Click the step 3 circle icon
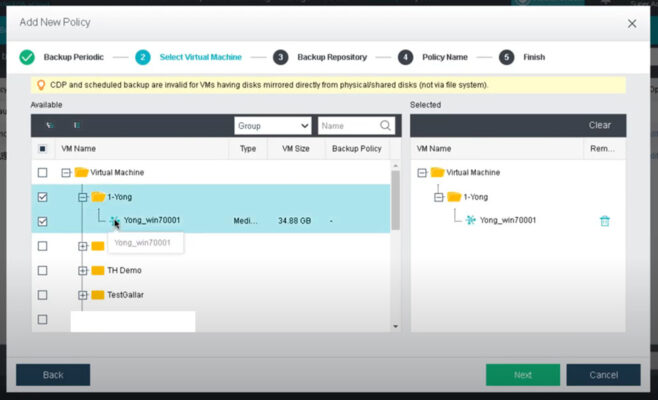 pyautogui.click(x=280, y=57)
